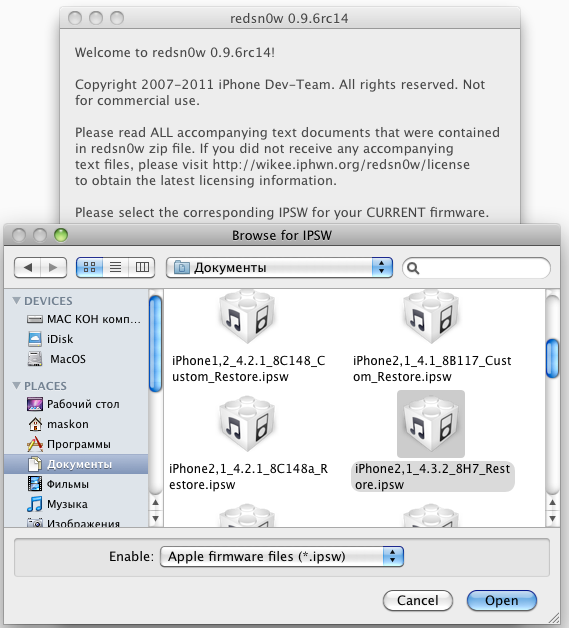Viewport: 569px width, 628px height.
Task: Go back using the left arrow button
Action: [x=27, y=267]
